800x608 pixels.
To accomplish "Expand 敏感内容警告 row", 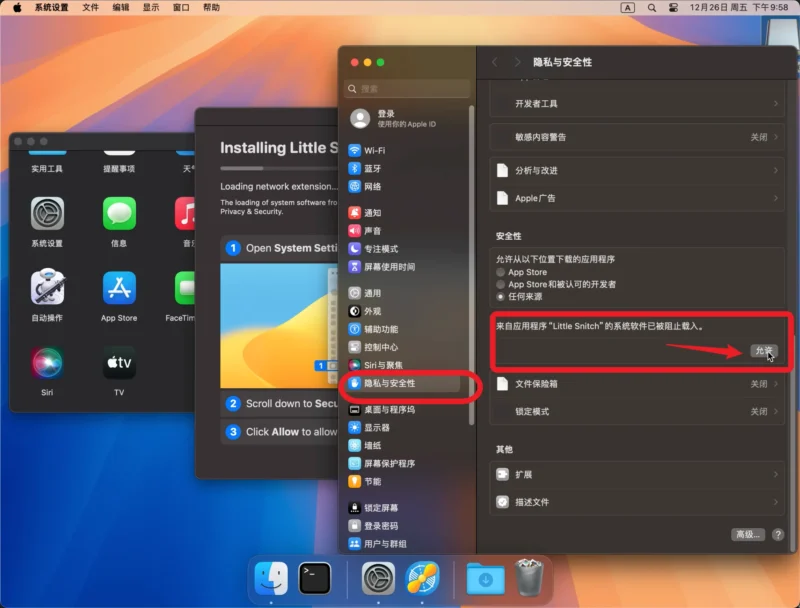I will [636, 137].
